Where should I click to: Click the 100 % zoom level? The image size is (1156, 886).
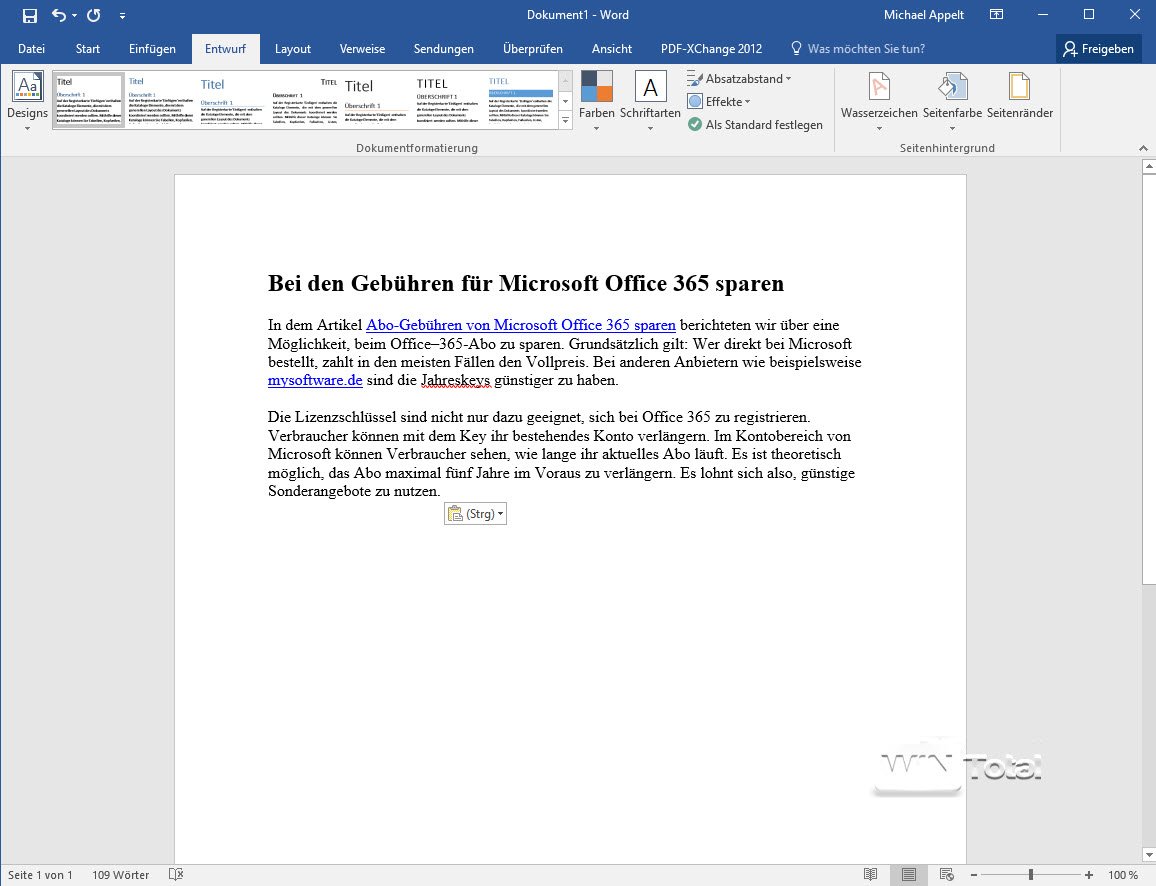point(1123,875)
